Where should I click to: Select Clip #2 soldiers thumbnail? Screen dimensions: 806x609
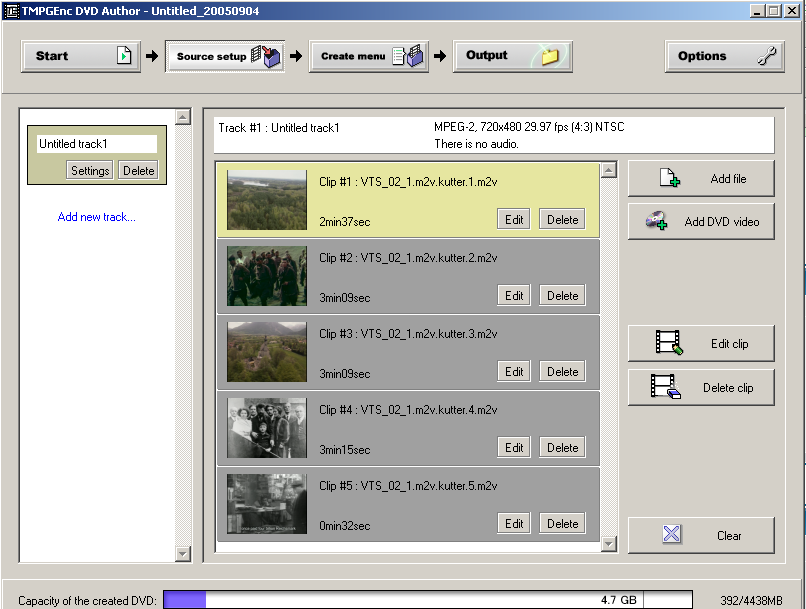[x=267, y=276]
